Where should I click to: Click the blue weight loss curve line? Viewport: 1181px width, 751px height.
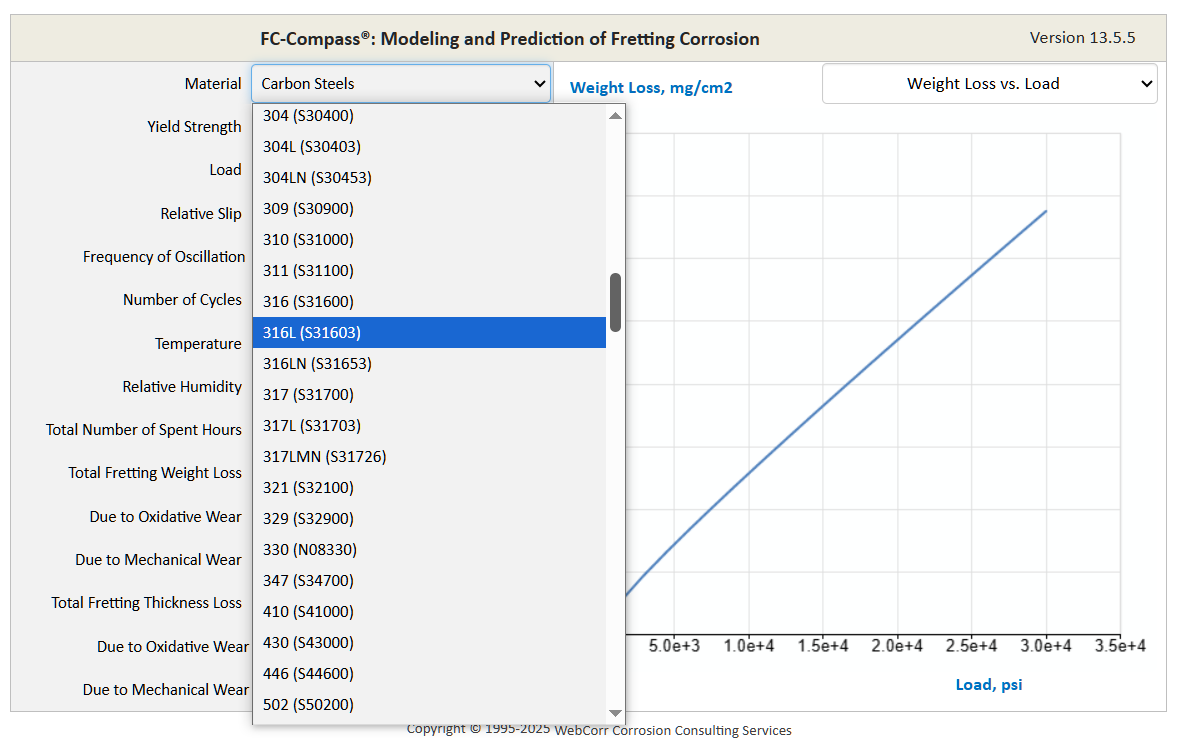(836, 392)
